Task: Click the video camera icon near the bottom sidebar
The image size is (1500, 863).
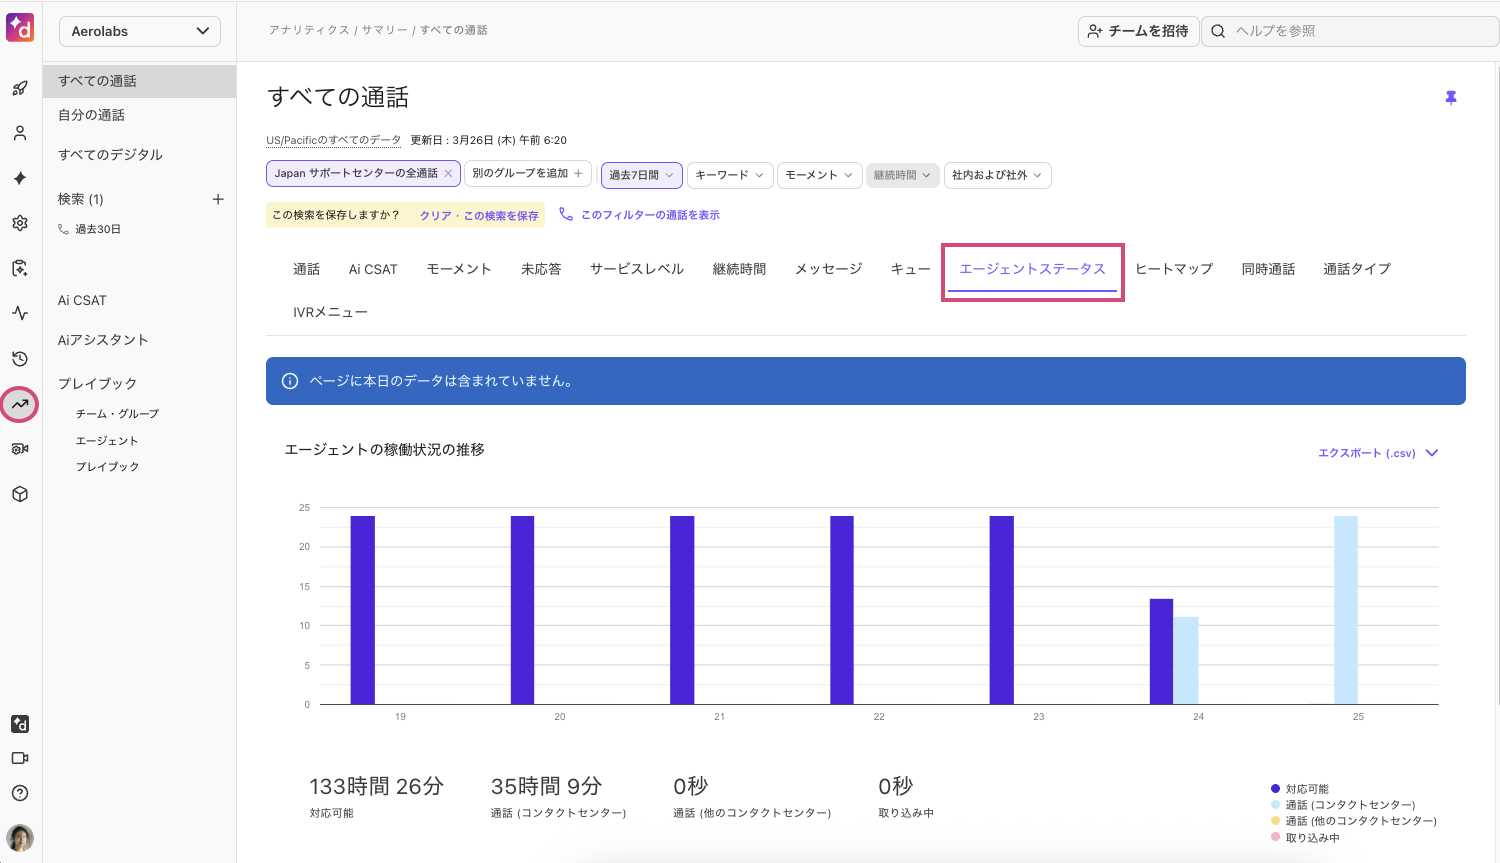Action: [x=20, y=758]
